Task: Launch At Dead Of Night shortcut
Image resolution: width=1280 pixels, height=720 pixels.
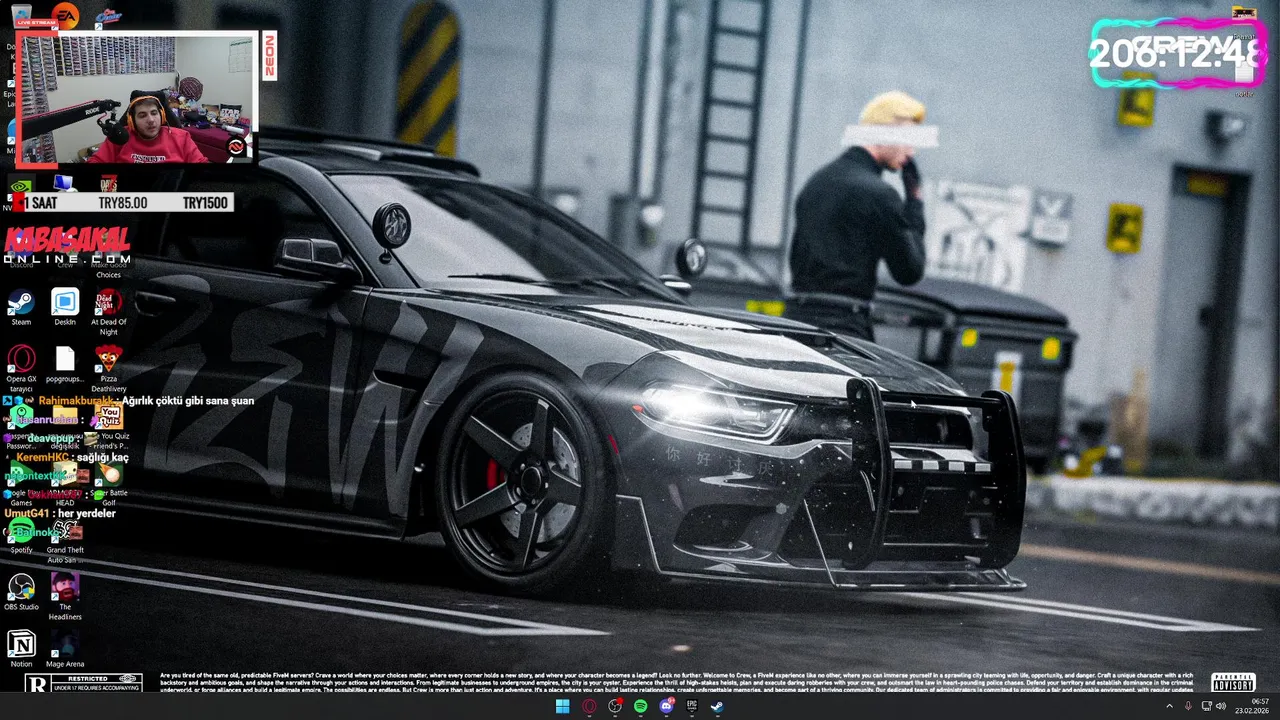Action: click(109, 312)
